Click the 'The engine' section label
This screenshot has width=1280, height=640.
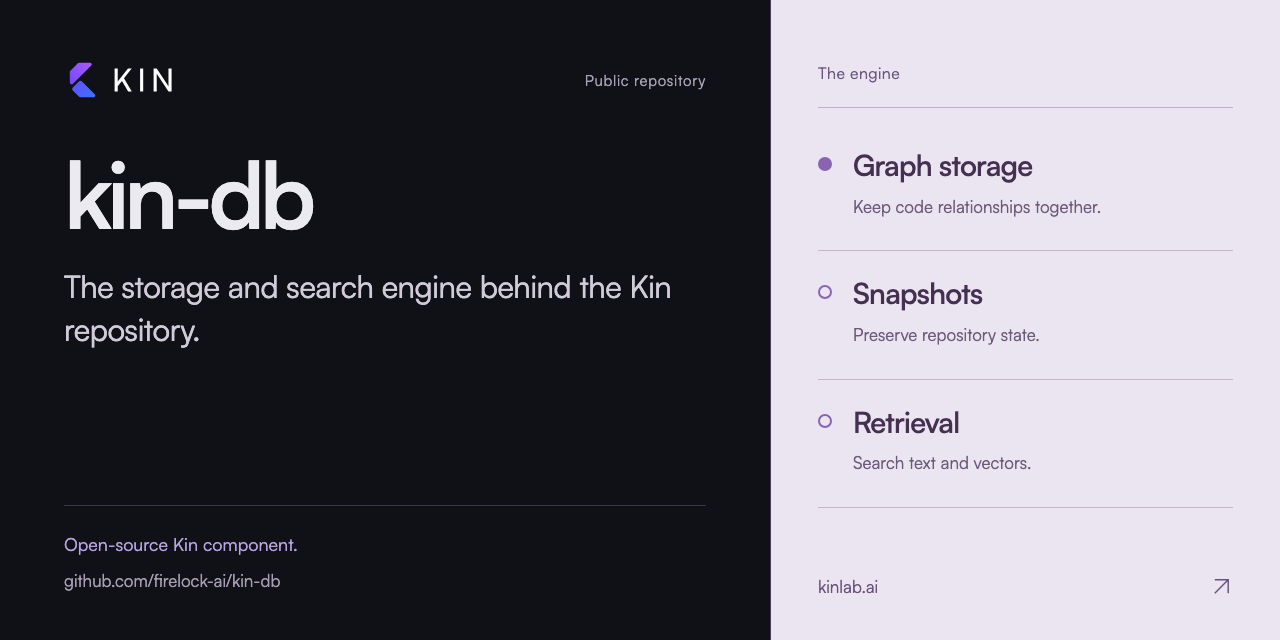(859, 73)
